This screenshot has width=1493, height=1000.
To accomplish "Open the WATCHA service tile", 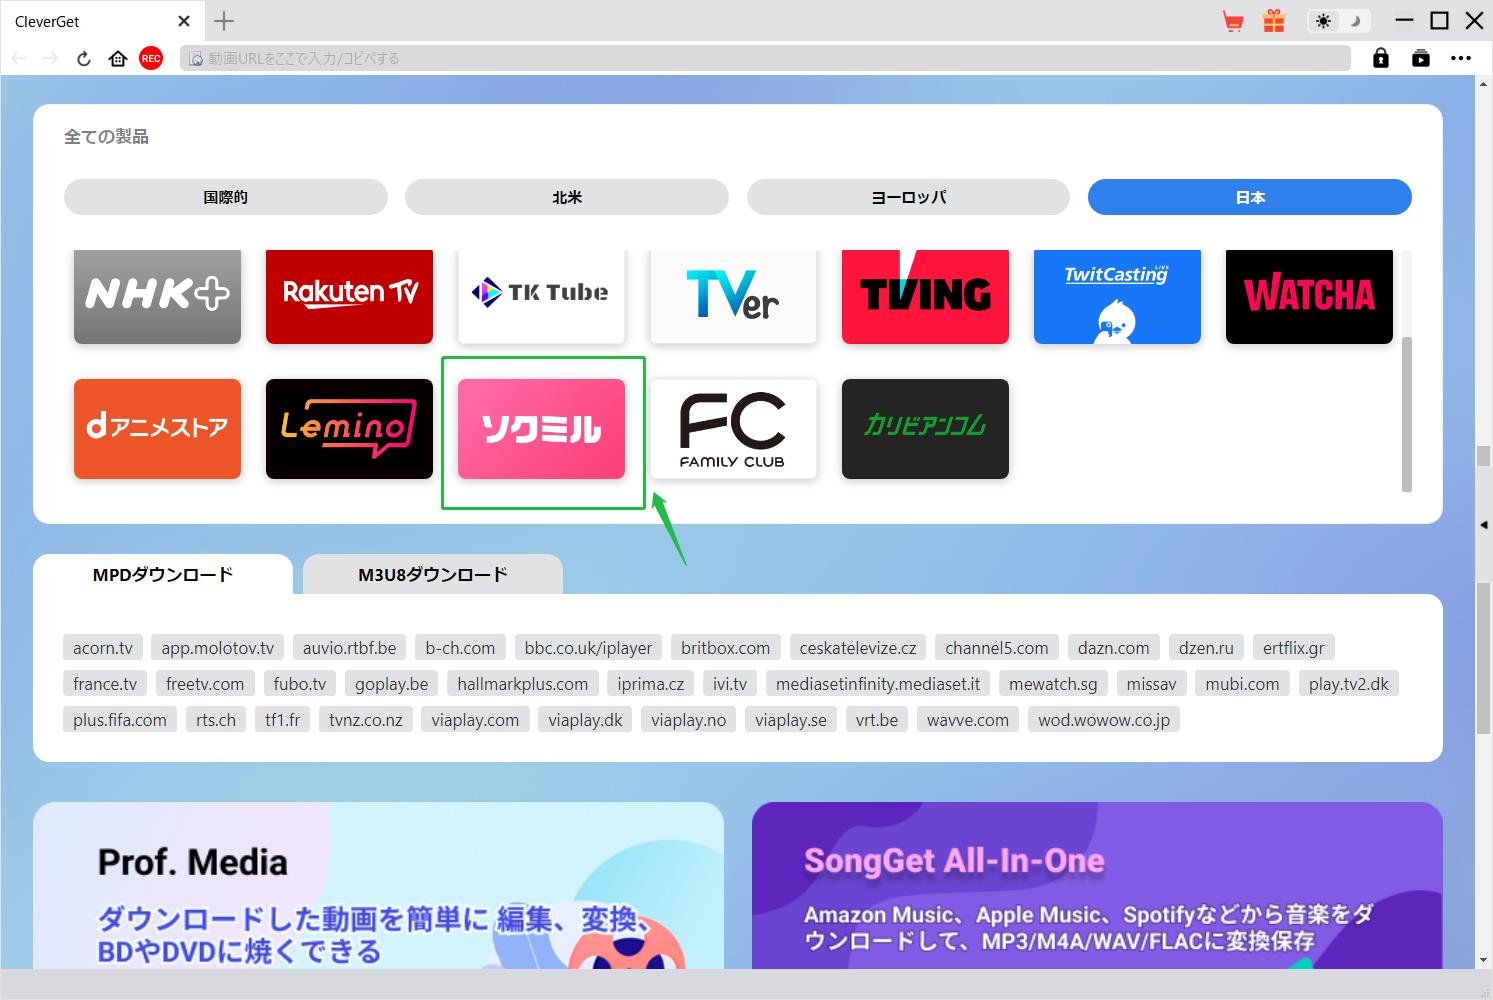I will click(1309, 296).
